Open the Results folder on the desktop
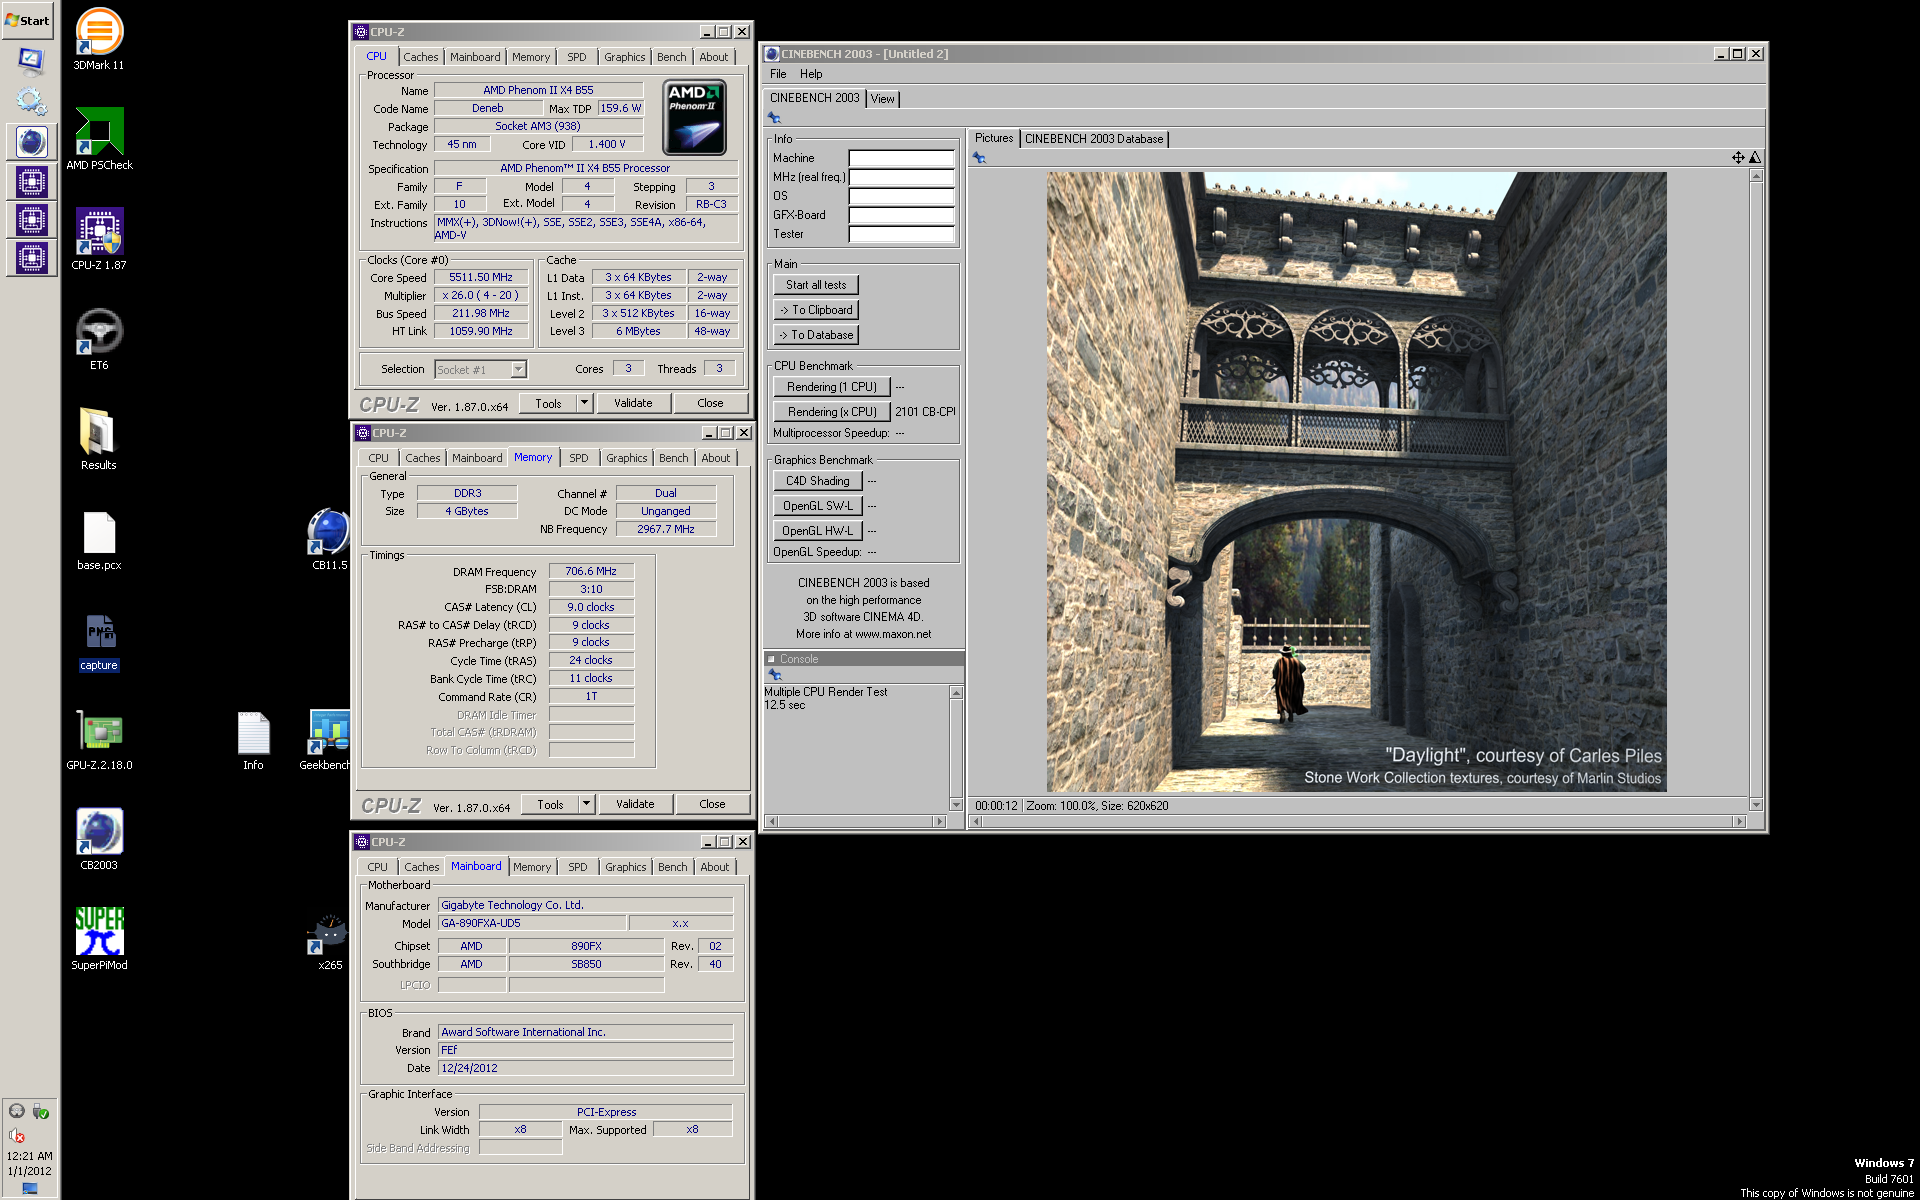 [99, 439]
